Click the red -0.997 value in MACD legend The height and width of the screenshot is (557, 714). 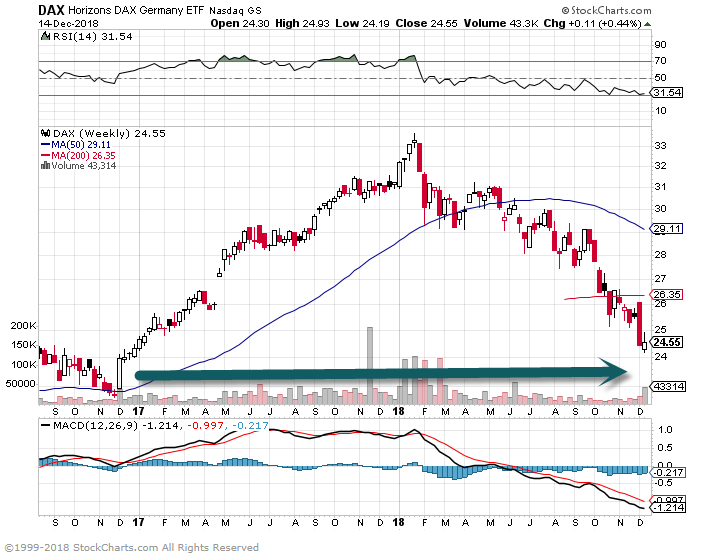204,426
